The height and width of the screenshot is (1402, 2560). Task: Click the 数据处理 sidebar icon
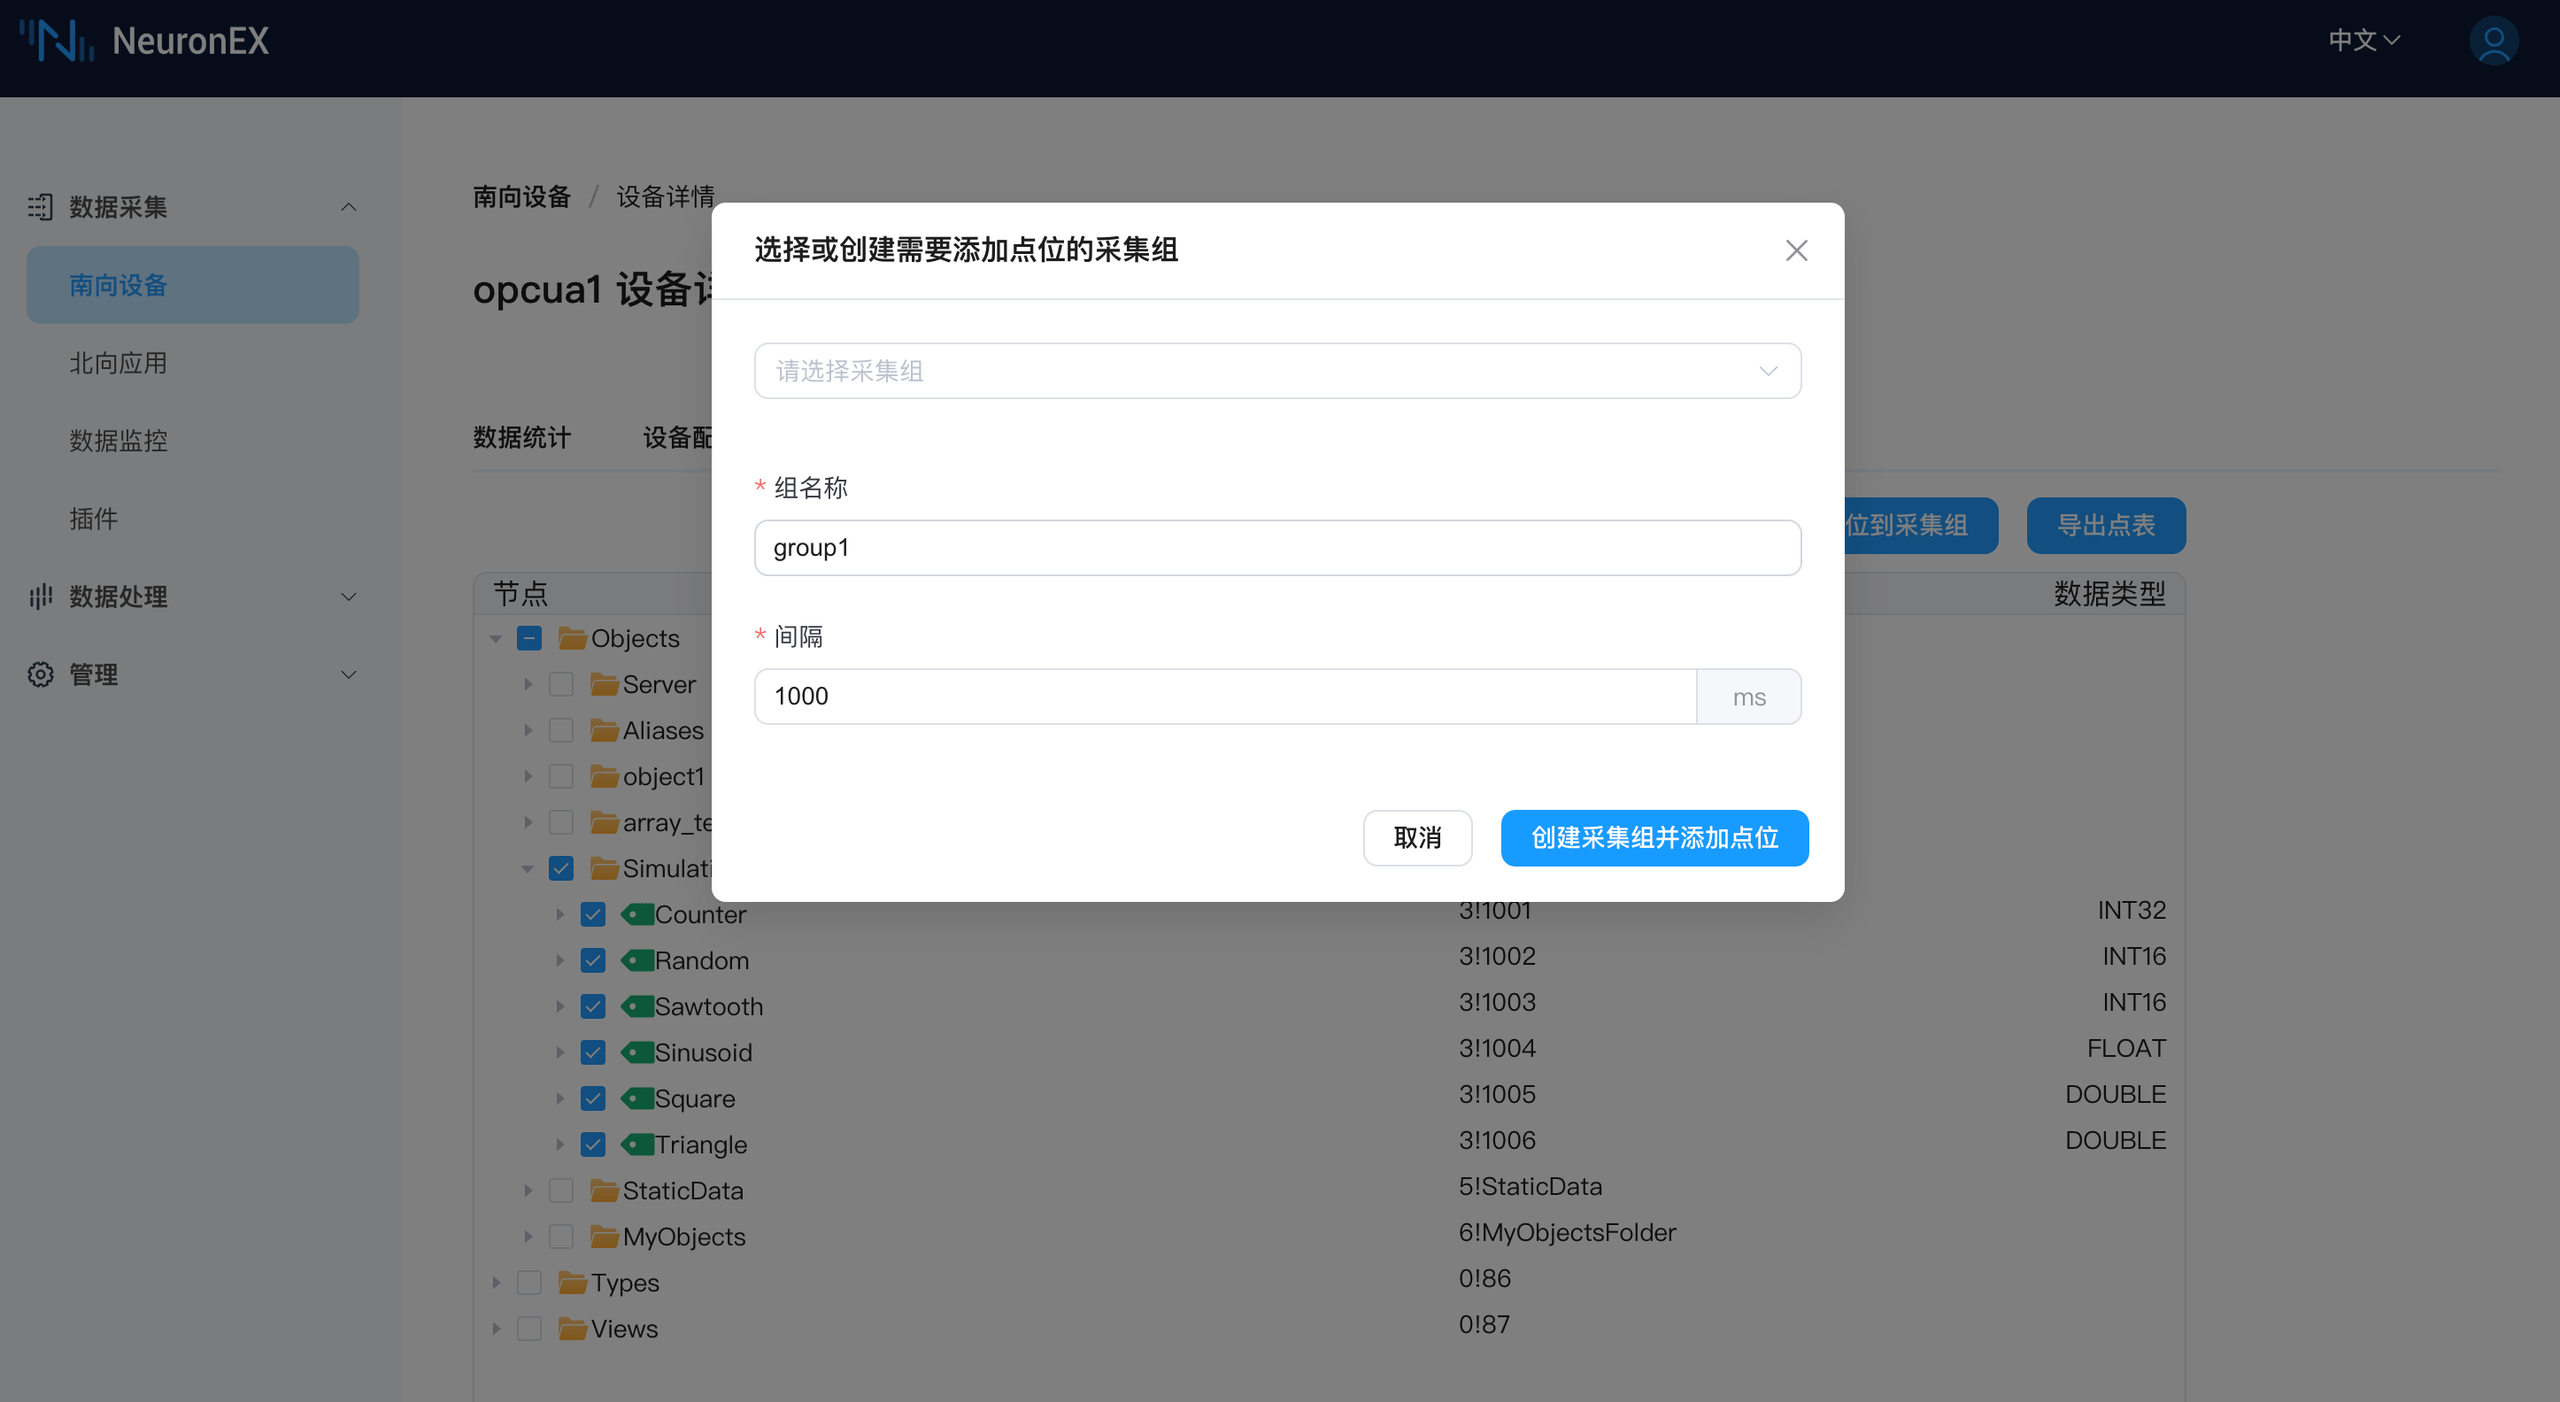40,597
